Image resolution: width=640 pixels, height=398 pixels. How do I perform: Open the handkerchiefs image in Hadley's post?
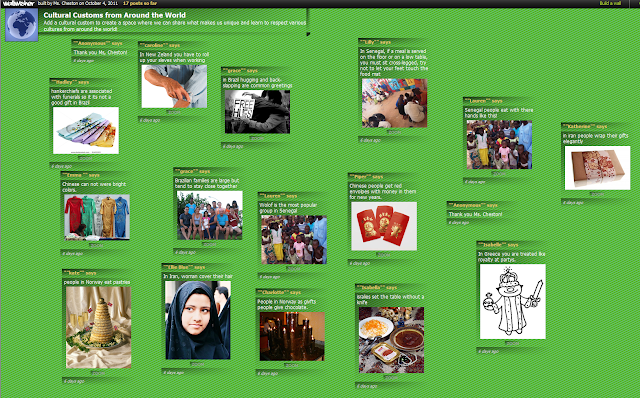pos(86,131)
